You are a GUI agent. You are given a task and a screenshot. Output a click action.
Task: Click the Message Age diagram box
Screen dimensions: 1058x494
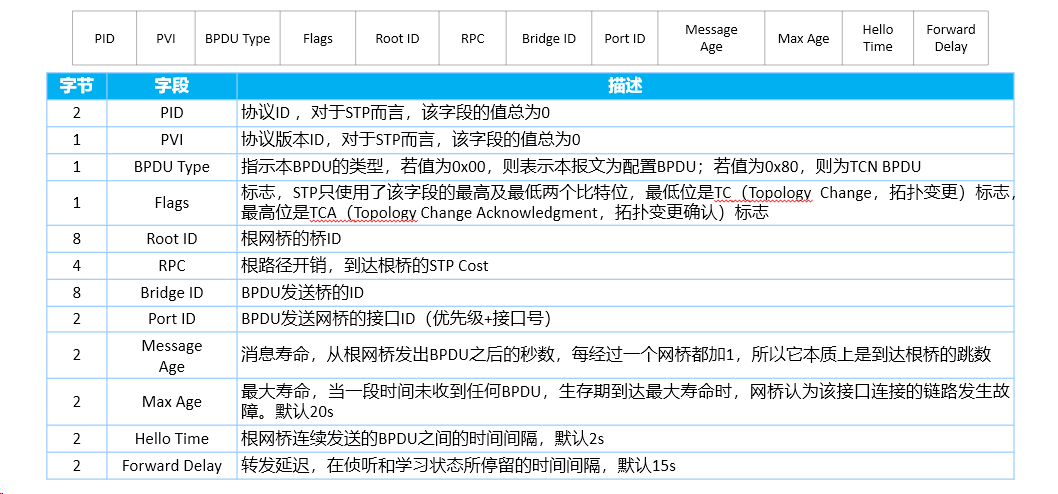[711, 38]
